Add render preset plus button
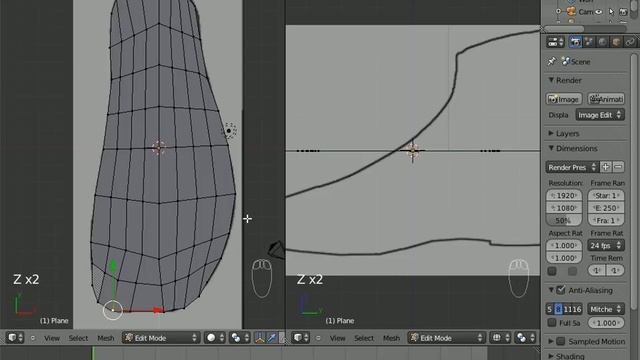 coord(606,167)
